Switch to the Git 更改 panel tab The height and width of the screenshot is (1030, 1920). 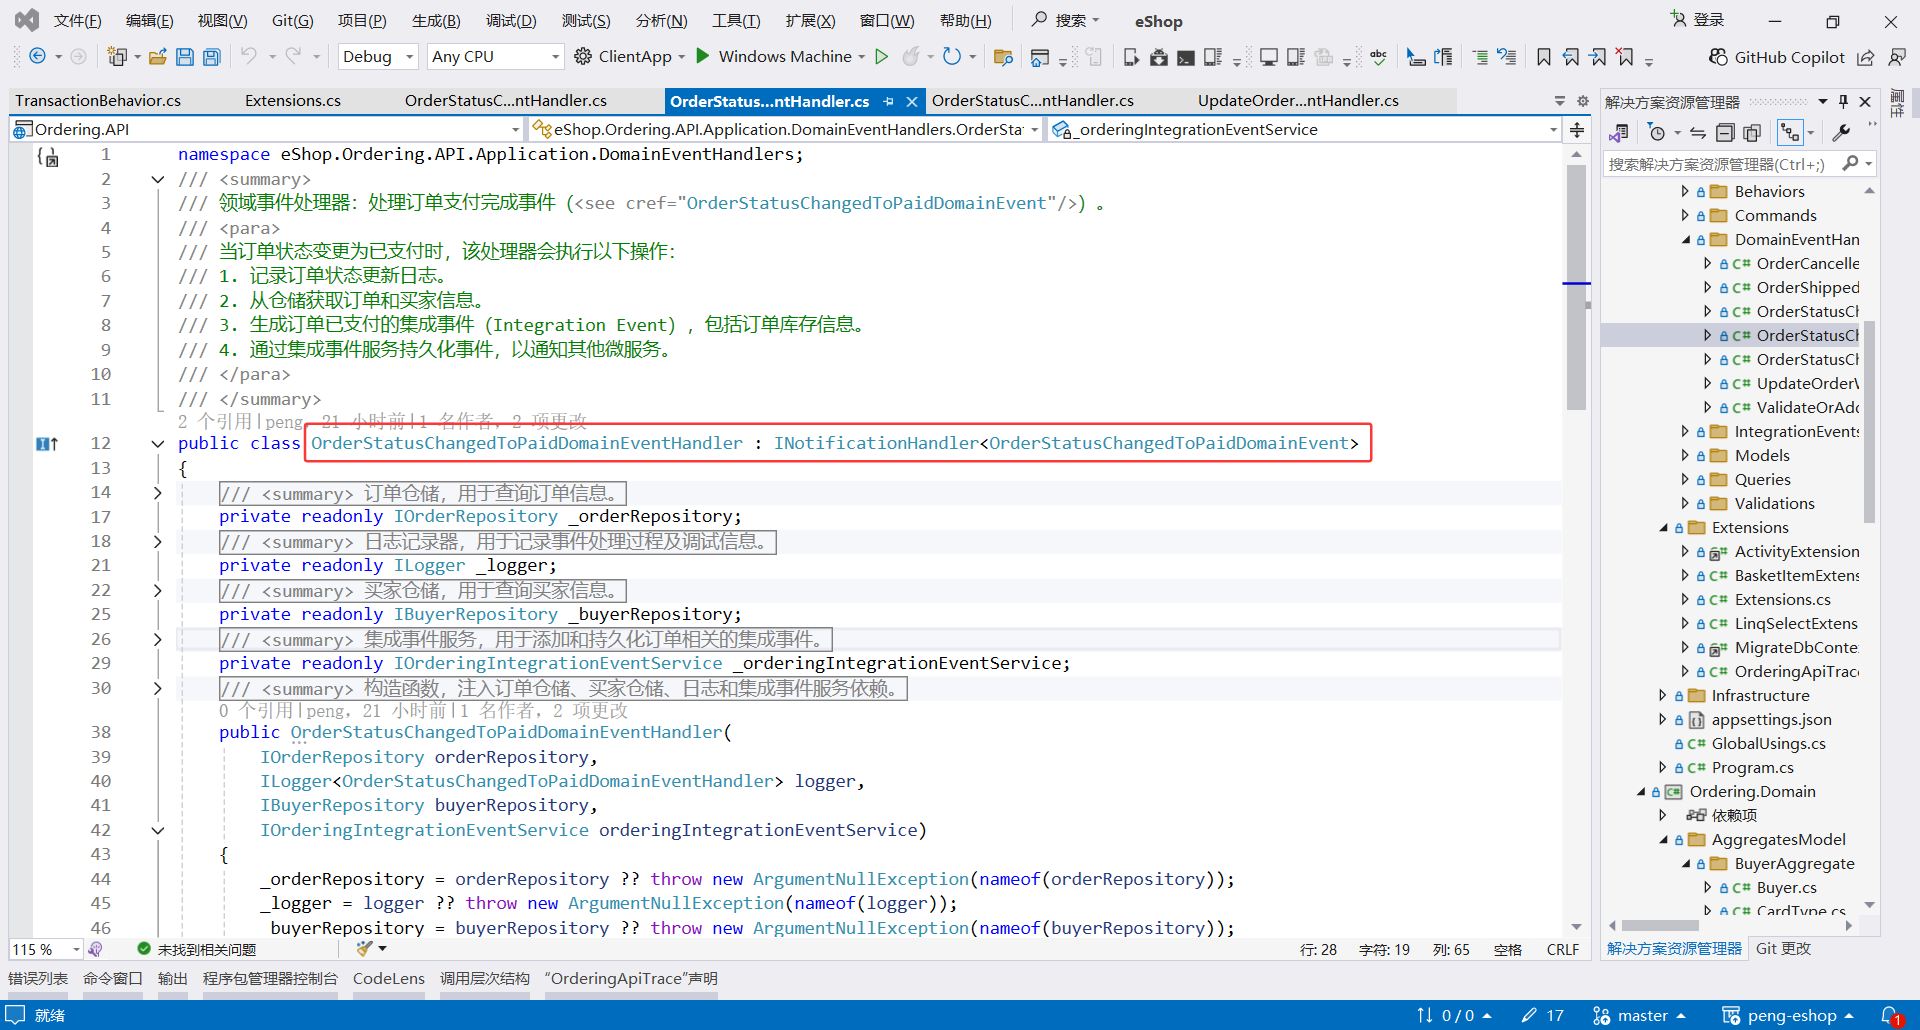pyautogui.click(x=1783, y=948)
